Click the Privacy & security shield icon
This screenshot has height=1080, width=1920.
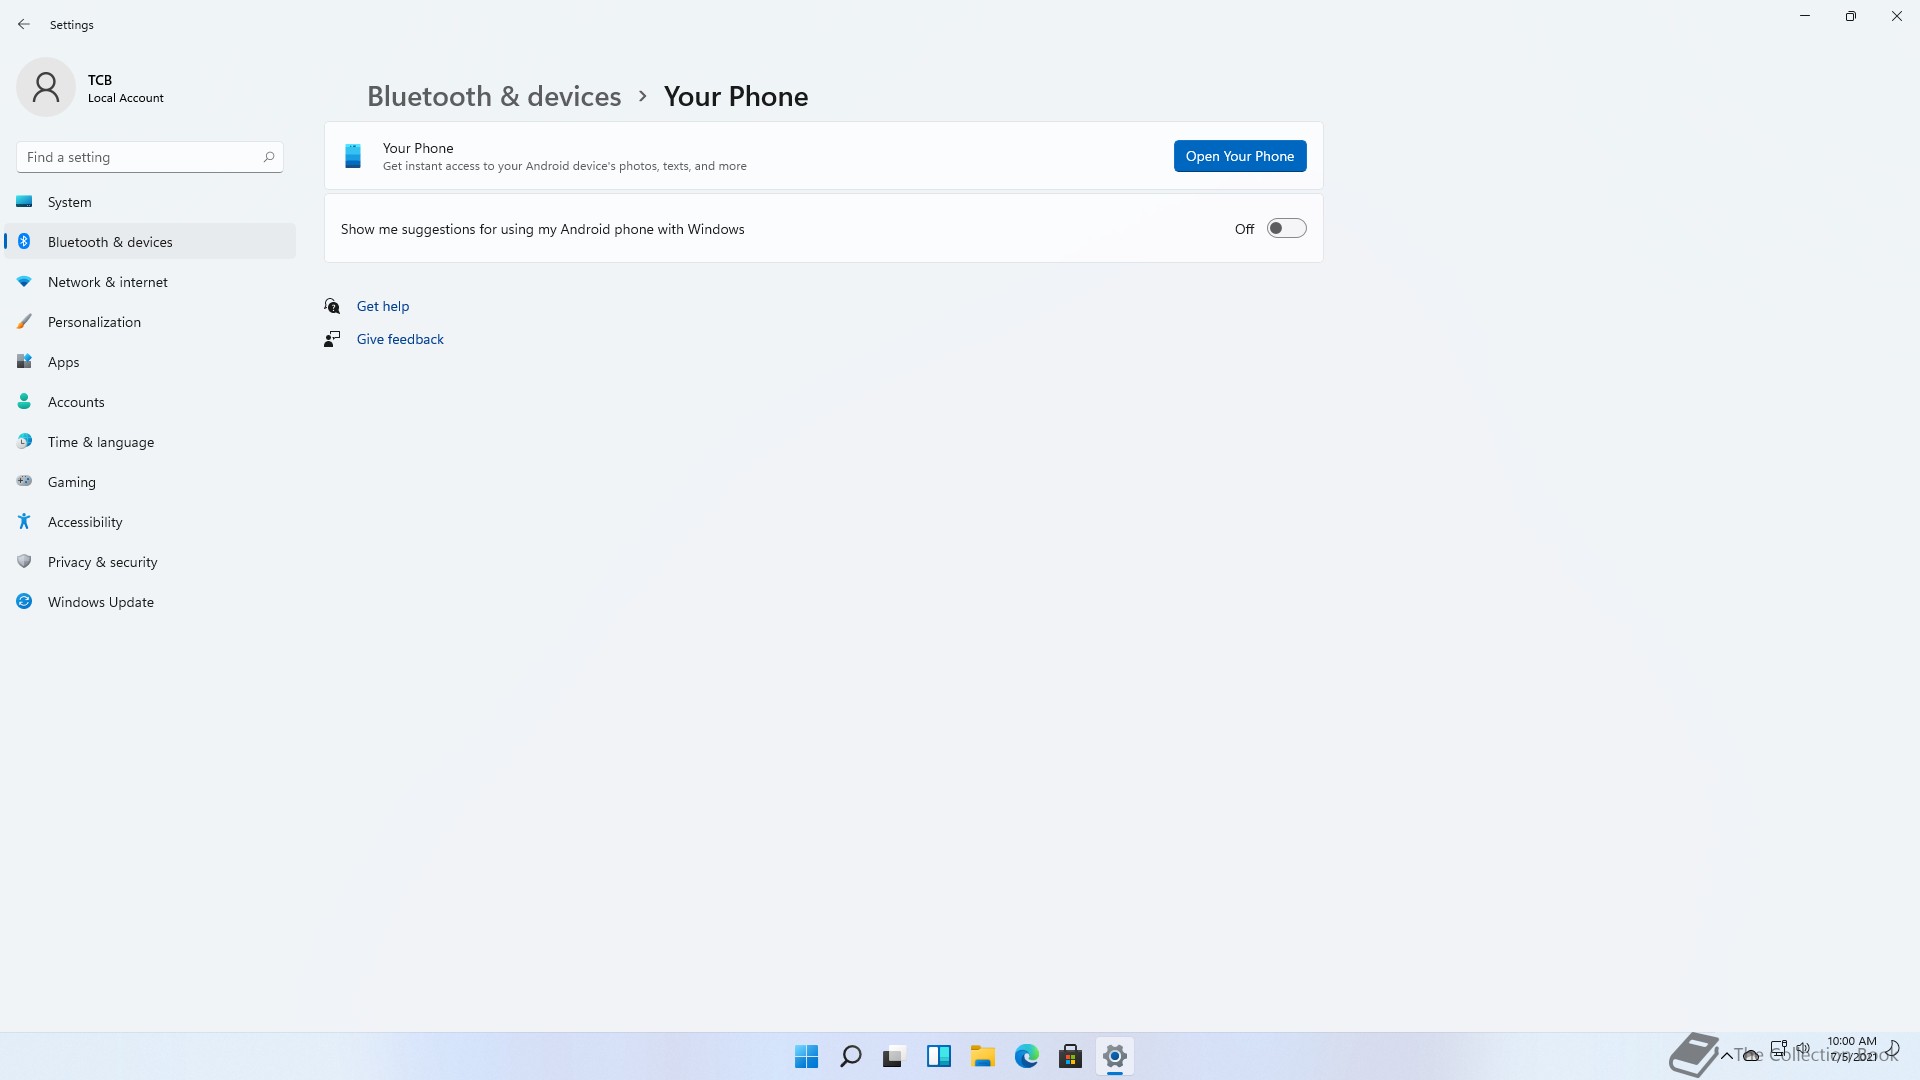(x=24, y=561)
